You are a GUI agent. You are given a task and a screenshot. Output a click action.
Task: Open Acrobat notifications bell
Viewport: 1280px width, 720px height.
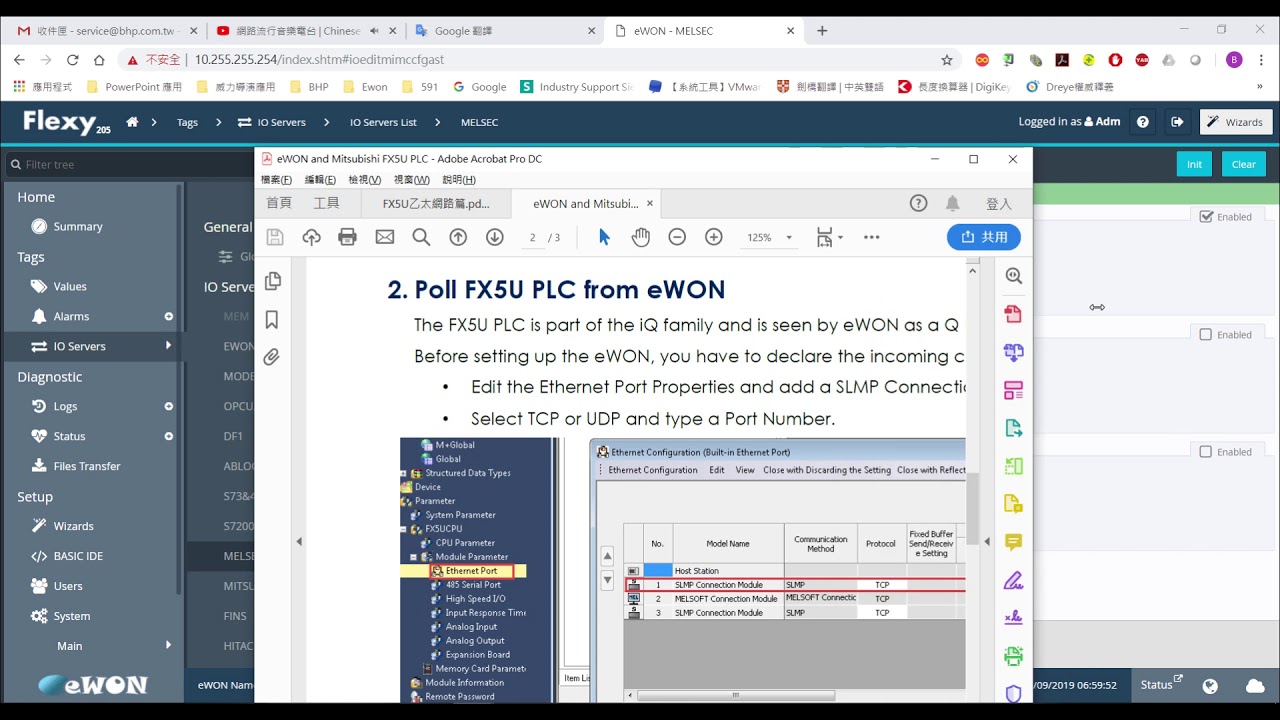tap(952, 203)
